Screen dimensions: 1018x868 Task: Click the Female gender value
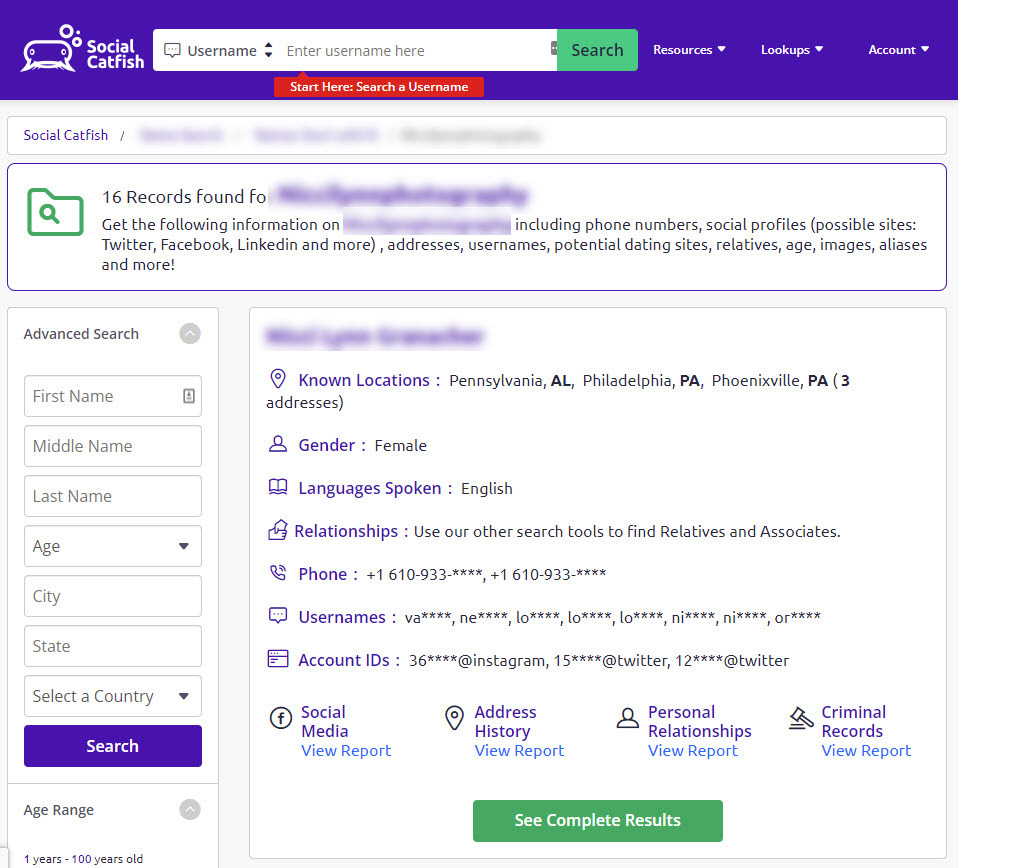point(401,445)
